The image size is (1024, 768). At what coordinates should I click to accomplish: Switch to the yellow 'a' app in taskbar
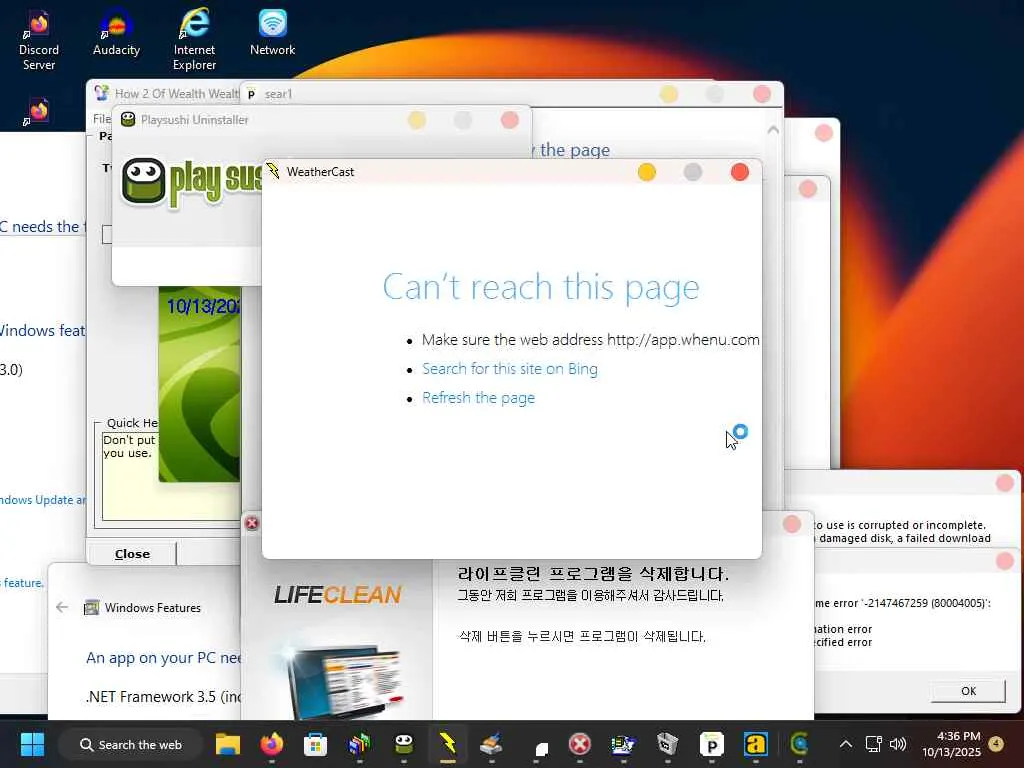click(755, 744)
